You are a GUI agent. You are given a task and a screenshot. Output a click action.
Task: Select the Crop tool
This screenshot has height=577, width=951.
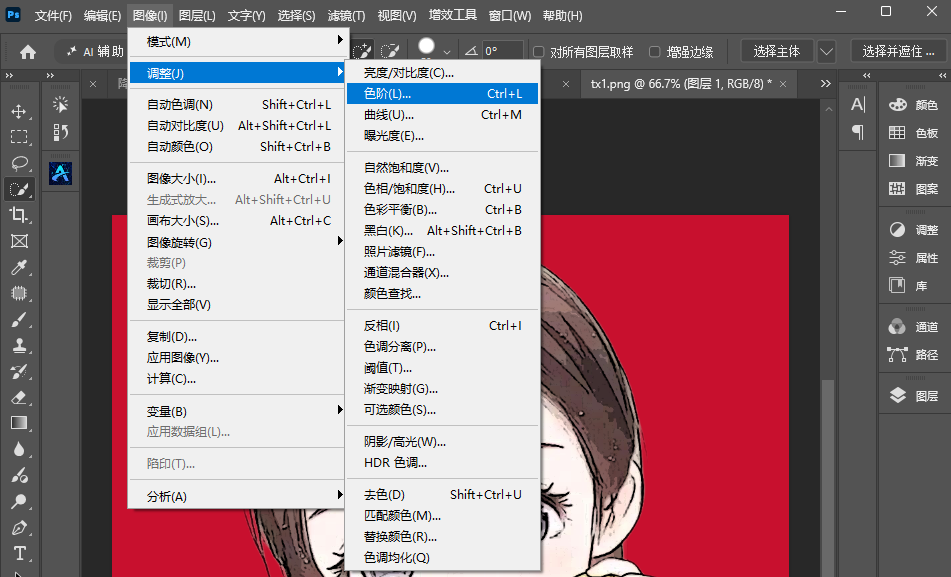click(x=19, y=215)
